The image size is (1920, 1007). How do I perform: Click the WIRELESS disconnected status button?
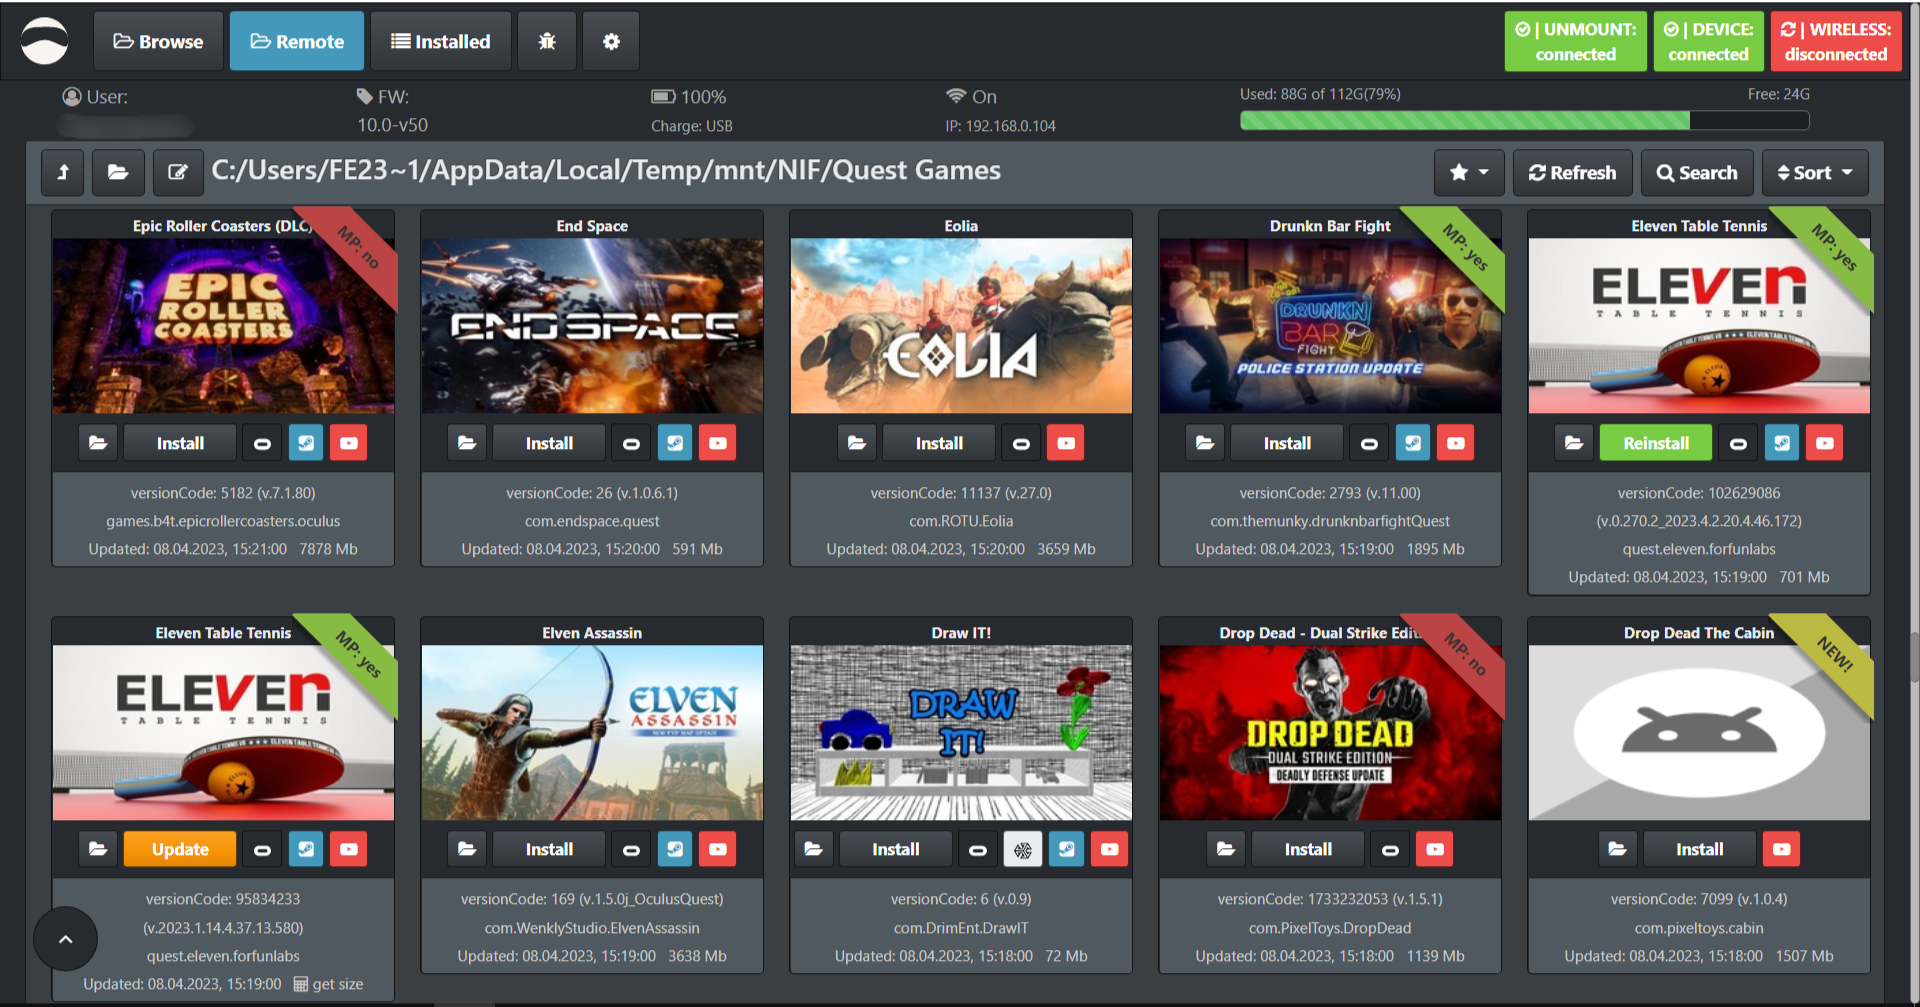point(1836,41)
